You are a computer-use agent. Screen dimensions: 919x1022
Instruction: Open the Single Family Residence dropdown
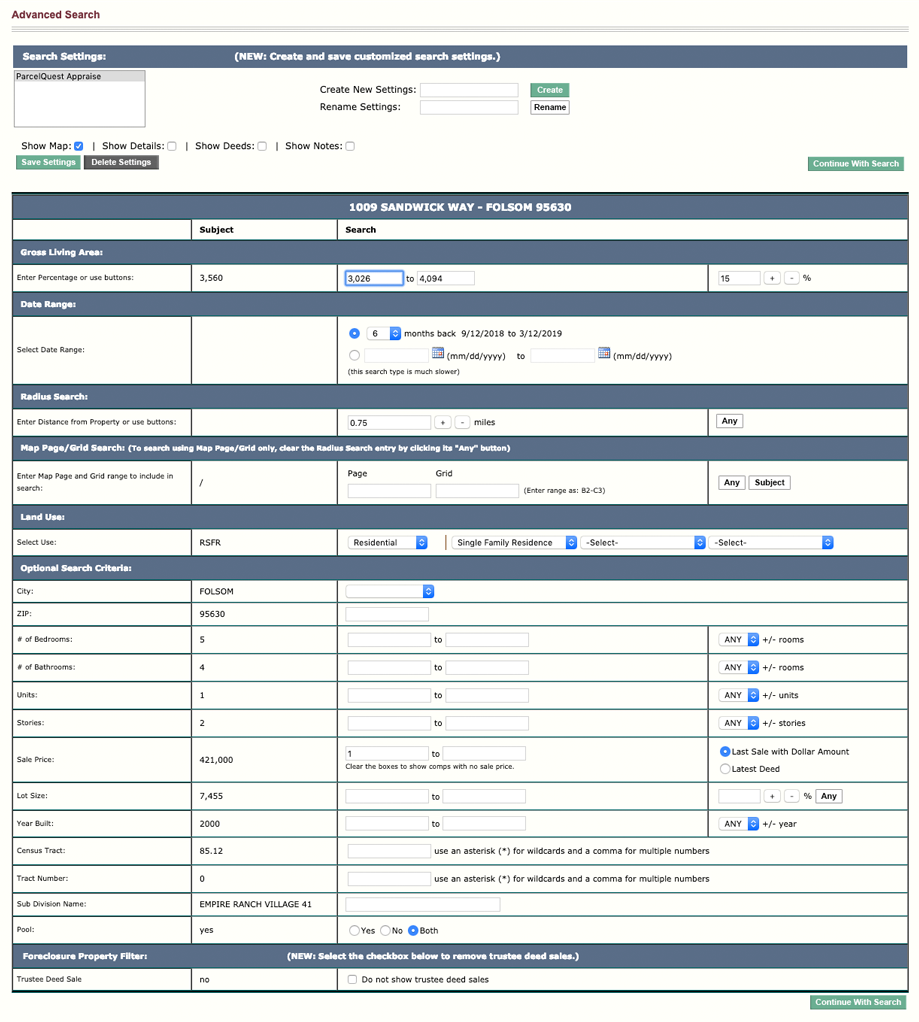tap(515, 543)
